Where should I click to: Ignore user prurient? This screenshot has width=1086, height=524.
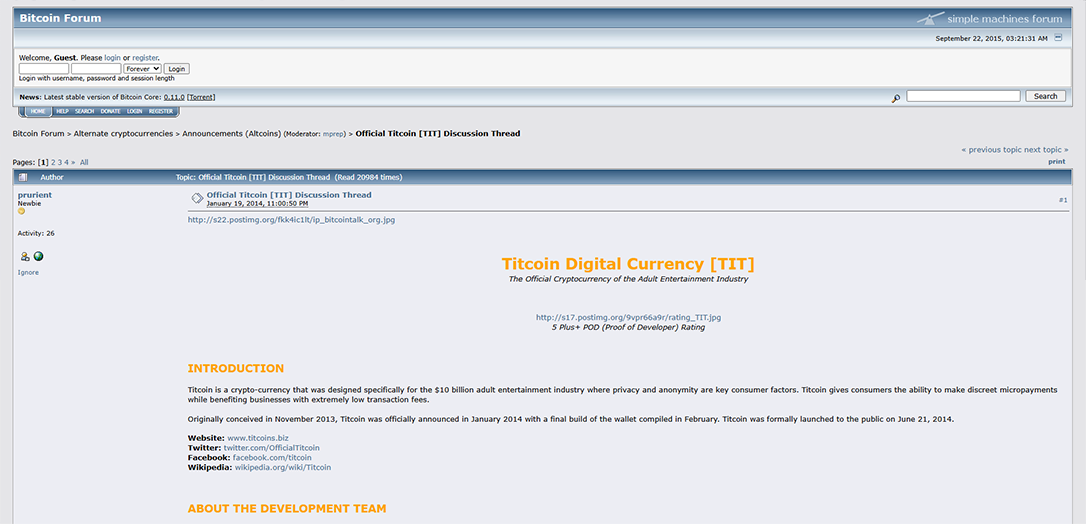(28, 273)
